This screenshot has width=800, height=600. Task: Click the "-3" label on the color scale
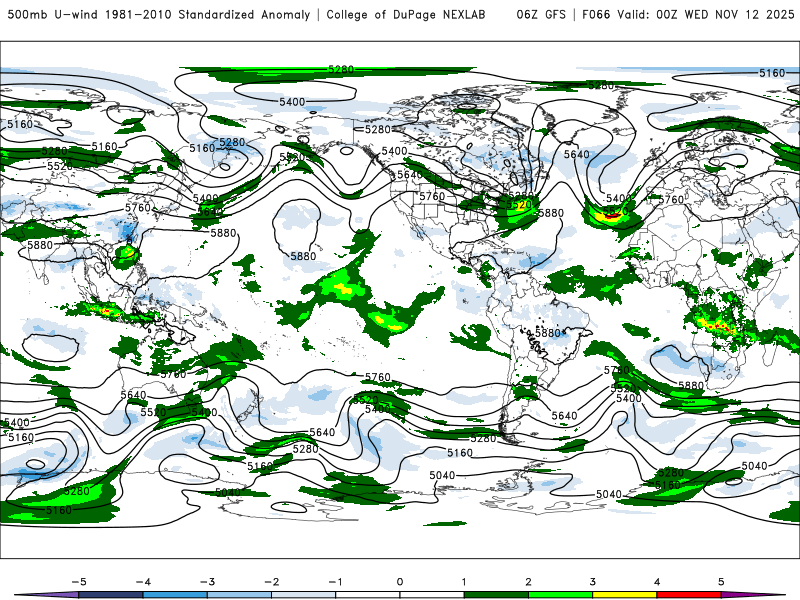pyautogui.click(x=207, y=582)
